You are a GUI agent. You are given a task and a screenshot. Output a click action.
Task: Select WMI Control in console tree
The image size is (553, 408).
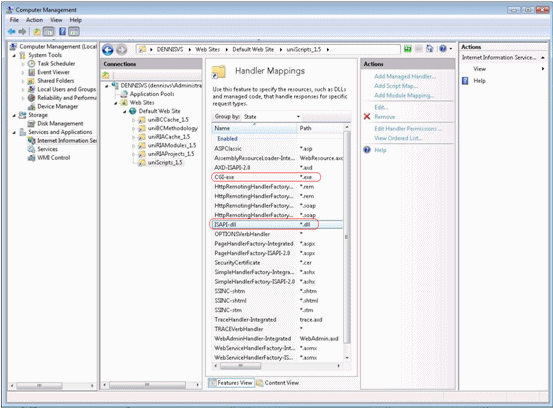[x=54, y=158]
